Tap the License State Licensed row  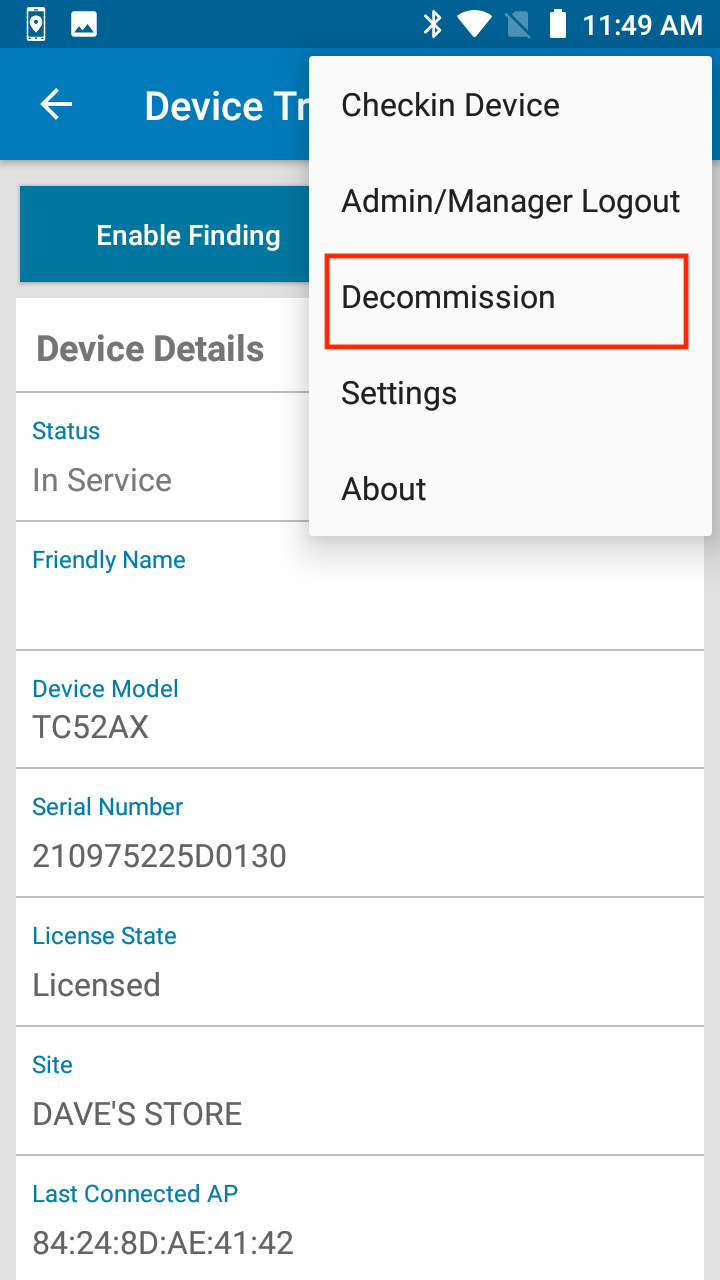(x=360, y=962)
